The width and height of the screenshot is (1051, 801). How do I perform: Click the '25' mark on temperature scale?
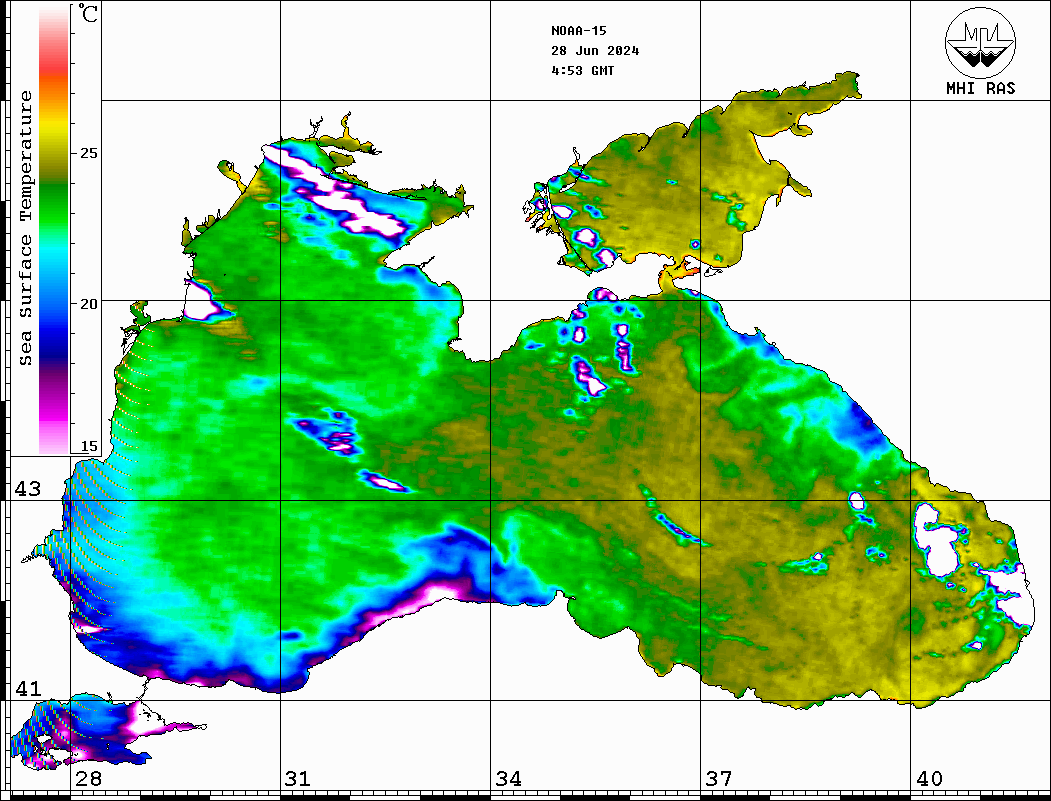(88, 153)
